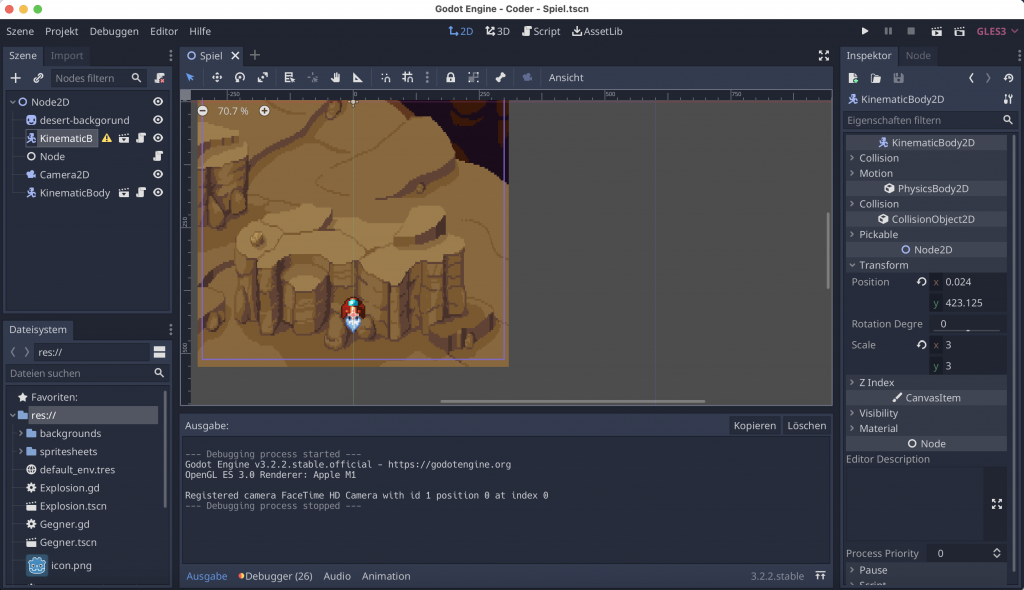Screen dimensions: 1024x590
Task: Click the Löschen button in output panel
Action: pos(806,425)
